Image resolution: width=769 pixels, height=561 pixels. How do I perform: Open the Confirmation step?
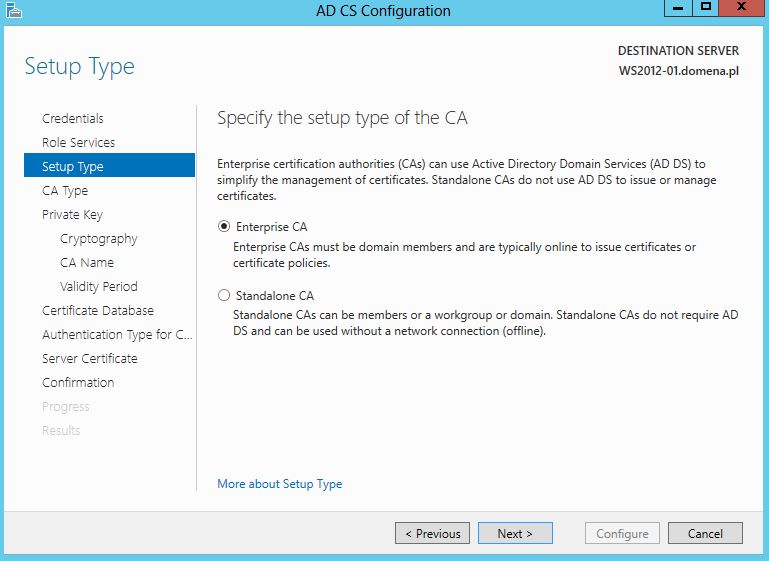(x=78, y=382)
